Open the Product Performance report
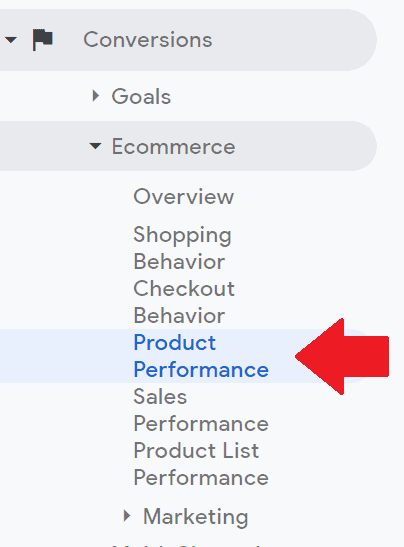404x547 pixels. point(201,356)
